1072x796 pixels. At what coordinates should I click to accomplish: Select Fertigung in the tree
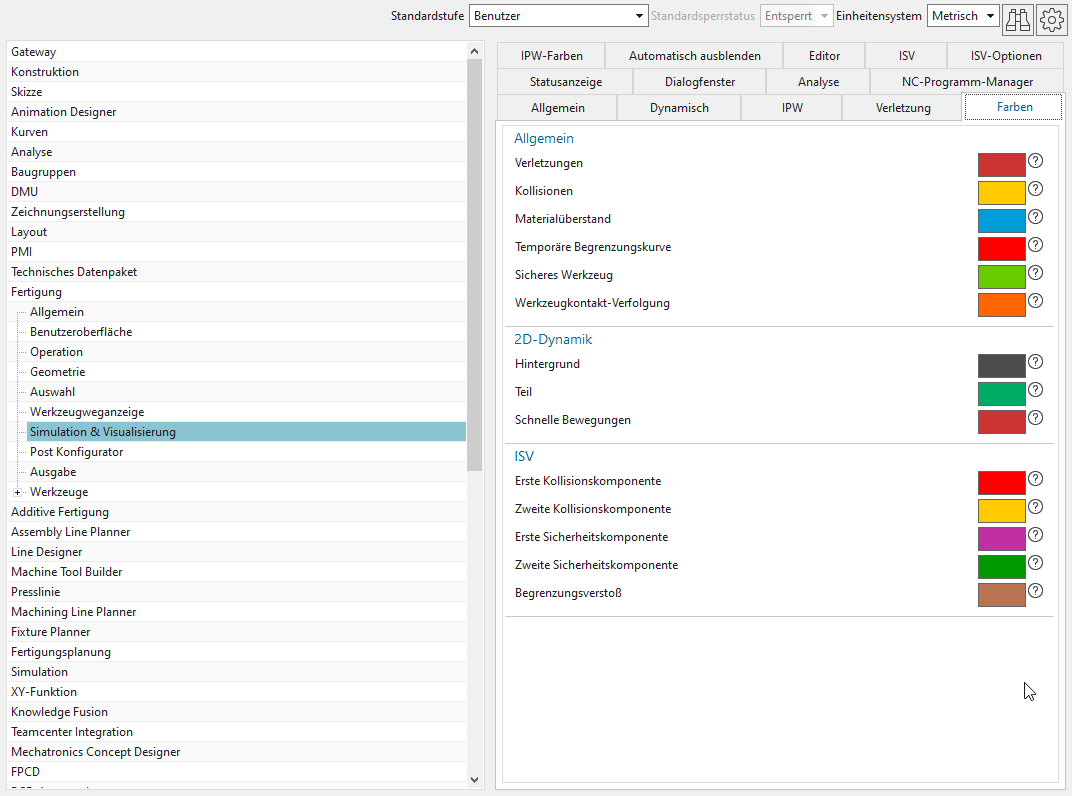coord(237,292)
